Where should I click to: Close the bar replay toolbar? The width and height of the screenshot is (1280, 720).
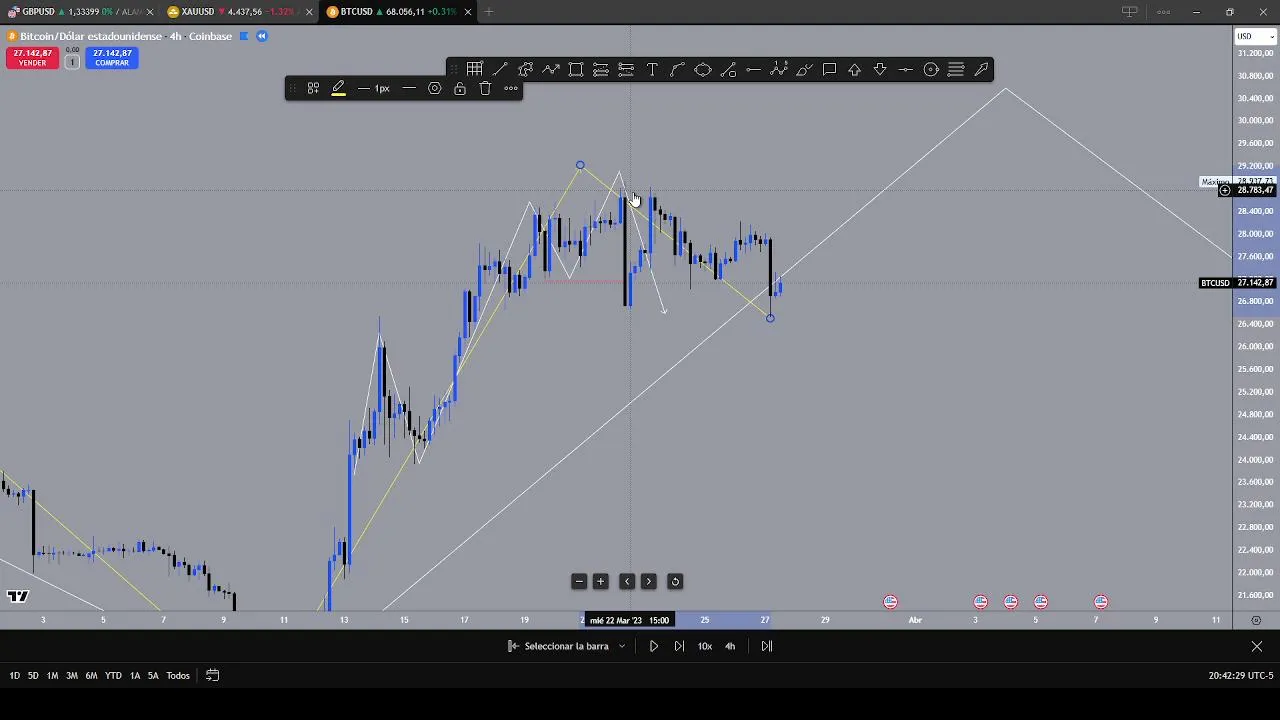point(1257,646)
